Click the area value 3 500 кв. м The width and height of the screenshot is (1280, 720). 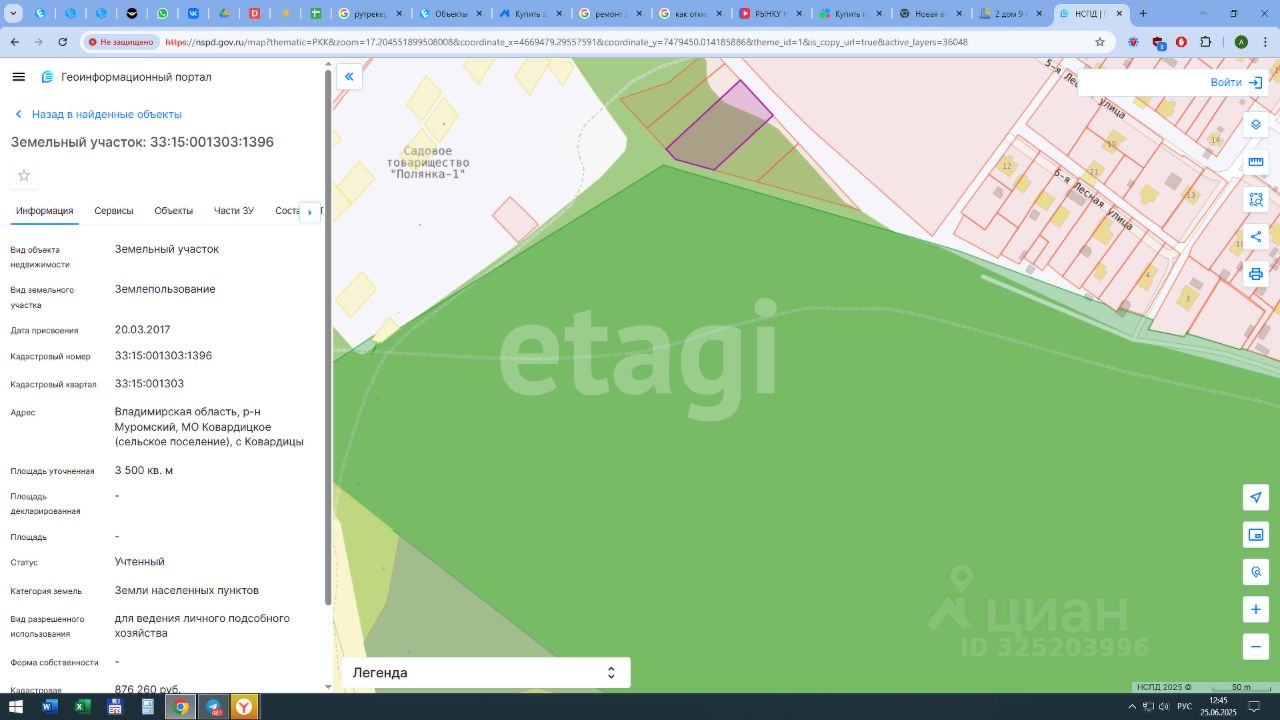[x=144, y=470]
